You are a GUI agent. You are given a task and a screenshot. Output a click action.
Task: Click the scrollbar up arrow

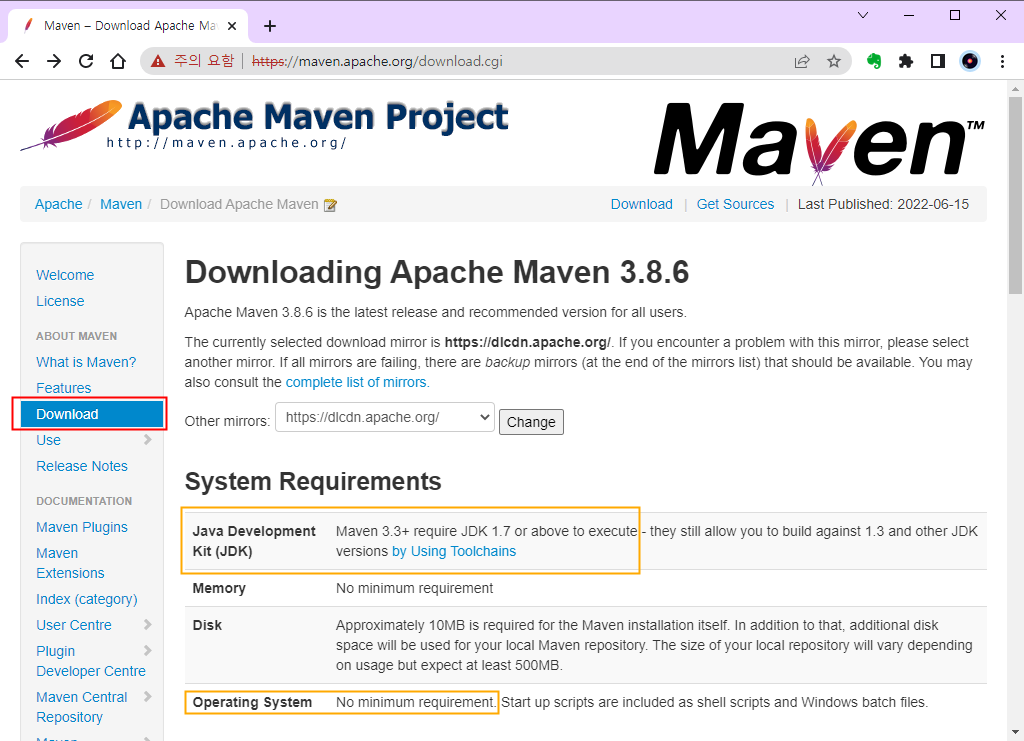(1016, 89)
